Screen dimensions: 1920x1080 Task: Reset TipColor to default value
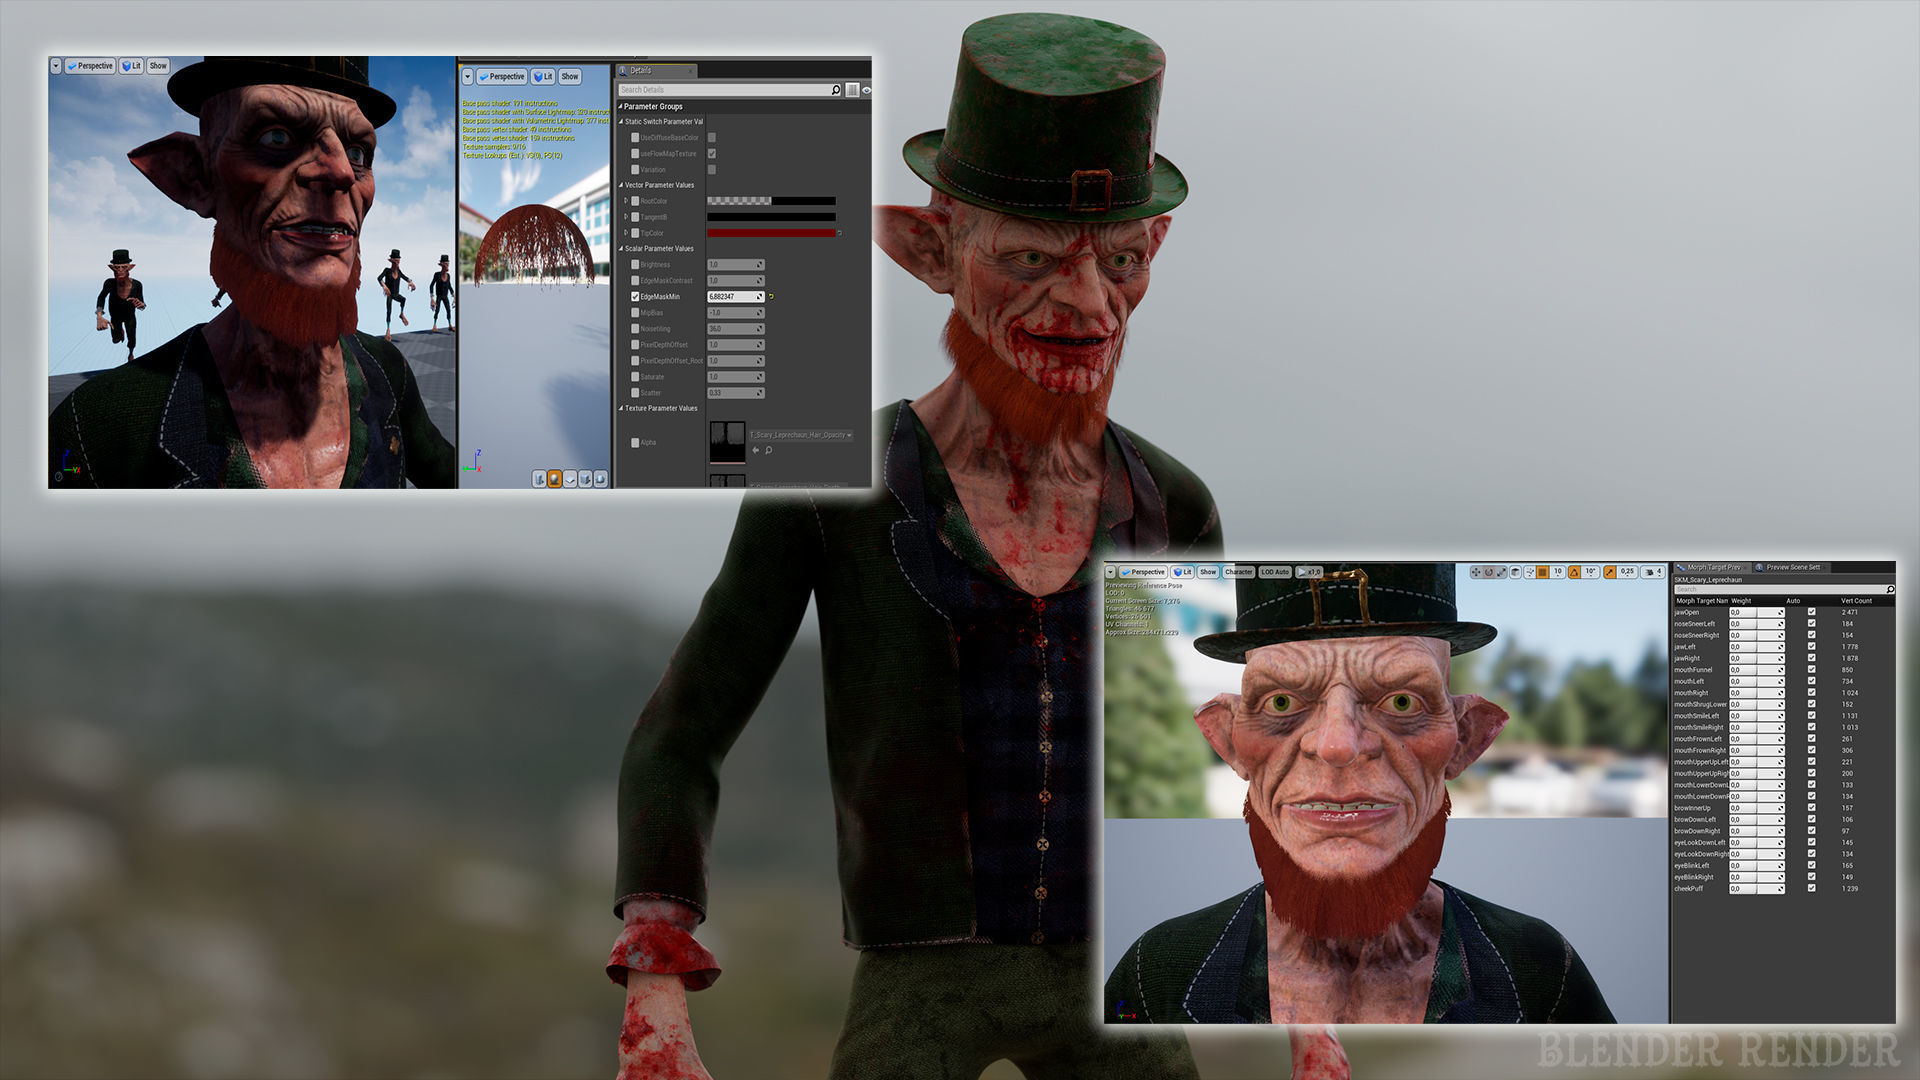pyautogui.click(x=840, y=233)
